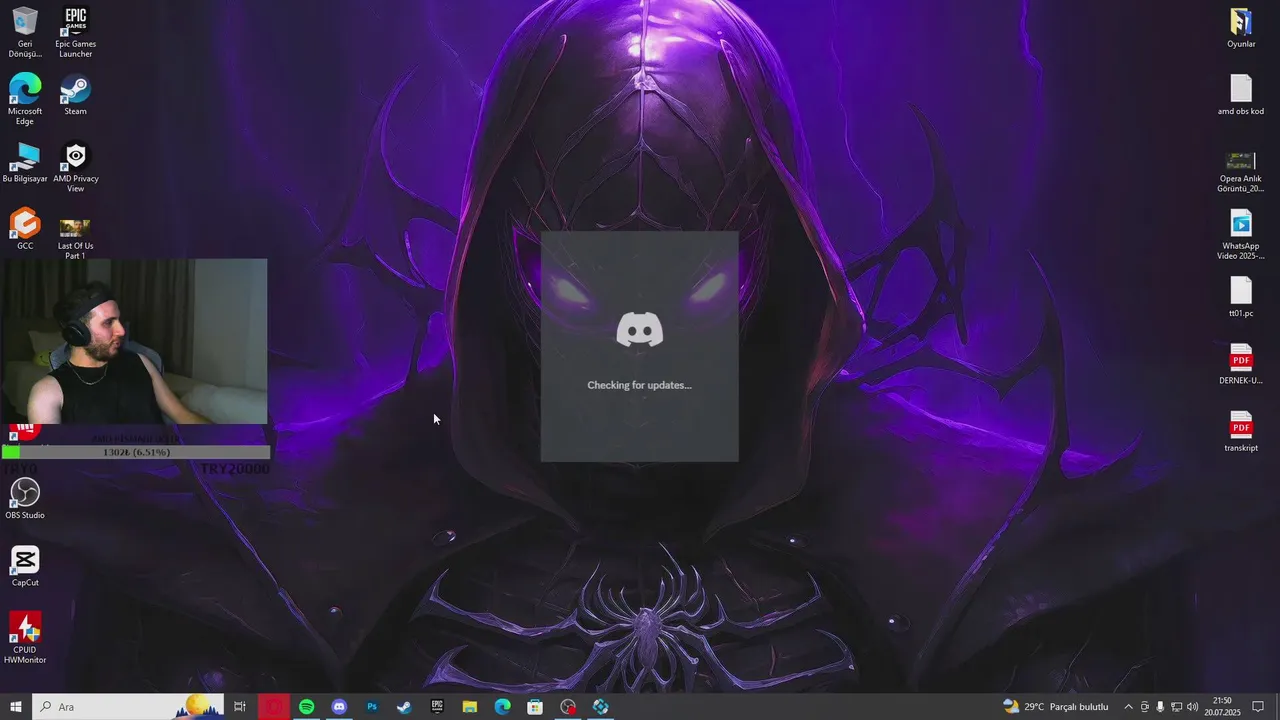Open the red Opera GX taskbar icon

coord(273,707)
